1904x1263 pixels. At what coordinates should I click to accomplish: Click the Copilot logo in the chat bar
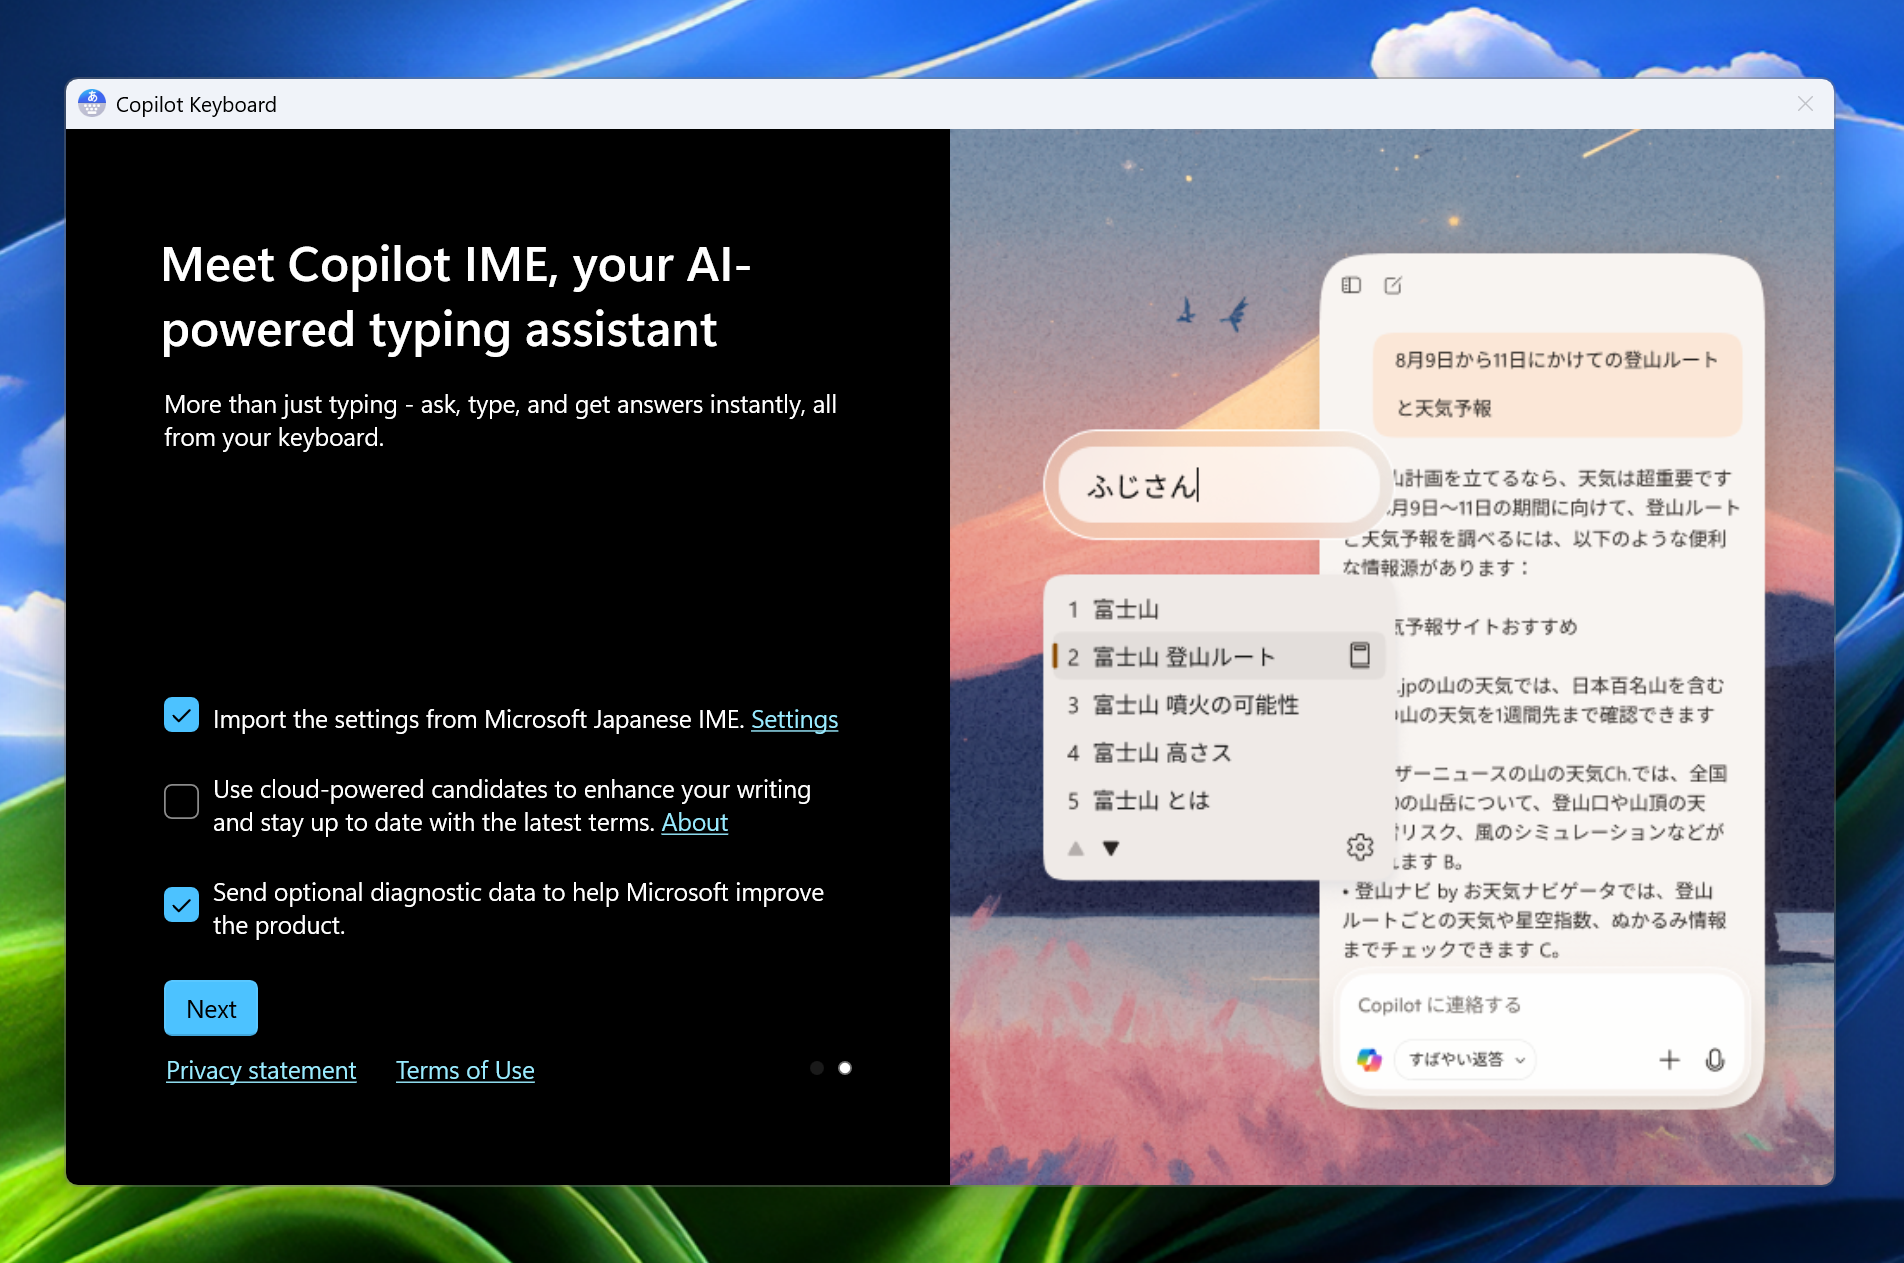tap(1369, 1059)
